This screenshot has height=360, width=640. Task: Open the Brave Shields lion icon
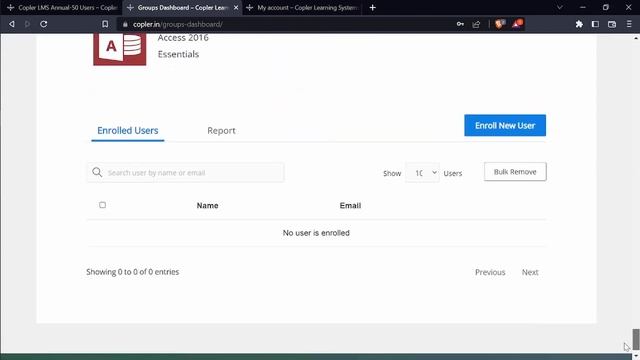pyautogui.click(x=499, y=24)
